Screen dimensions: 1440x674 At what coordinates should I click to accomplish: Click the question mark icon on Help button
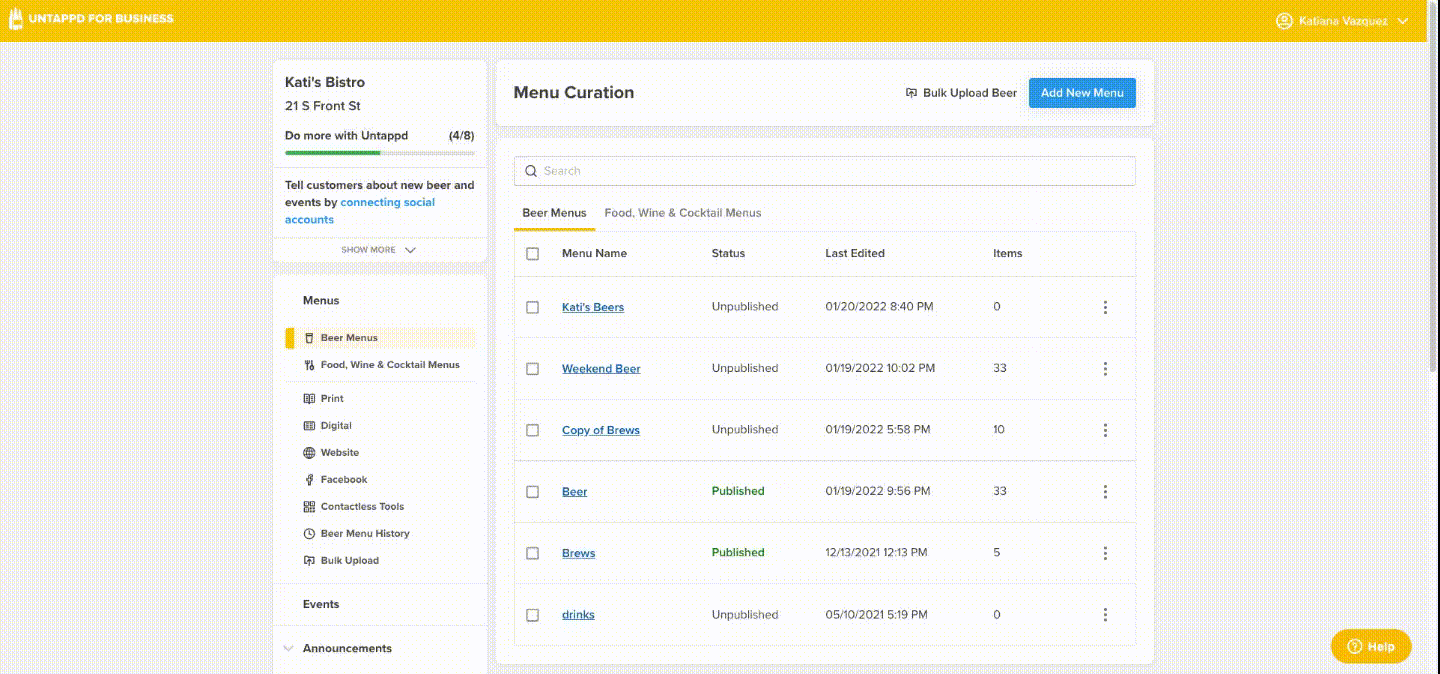(1355, 646)
